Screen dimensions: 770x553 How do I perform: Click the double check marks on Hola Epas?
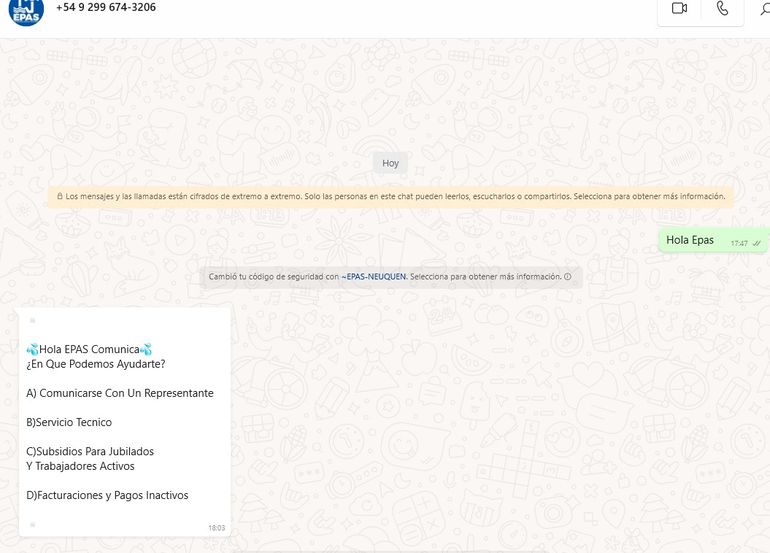click(x=757, y=243)
